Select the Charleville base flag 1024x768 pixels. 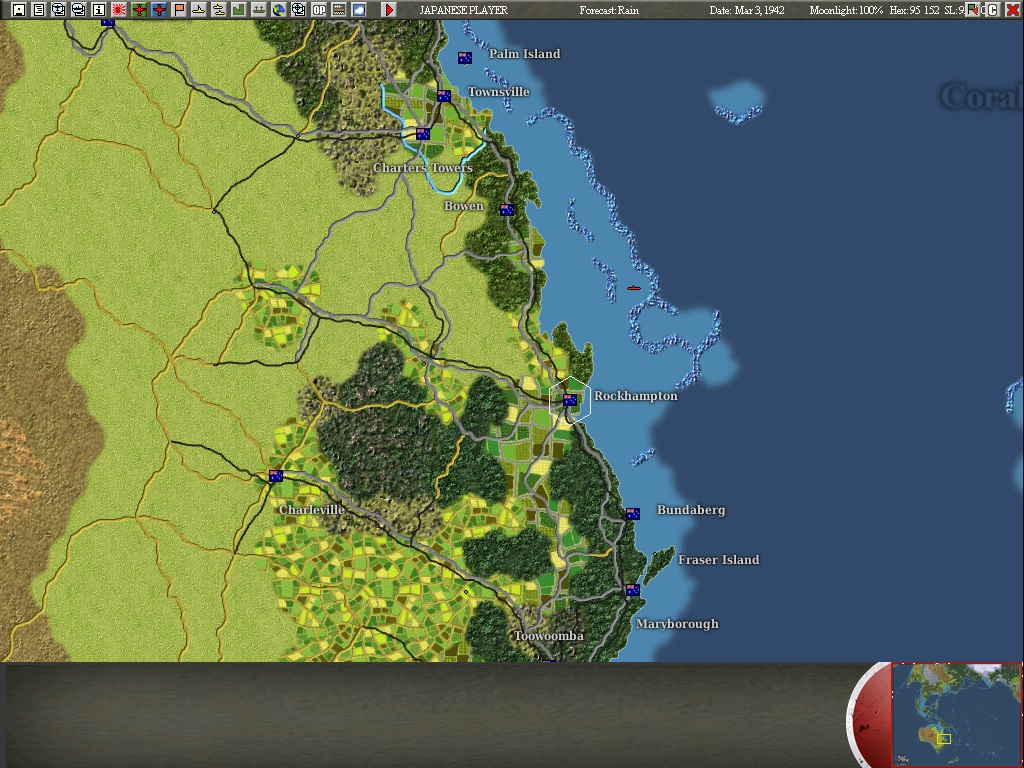coord(276,476)
